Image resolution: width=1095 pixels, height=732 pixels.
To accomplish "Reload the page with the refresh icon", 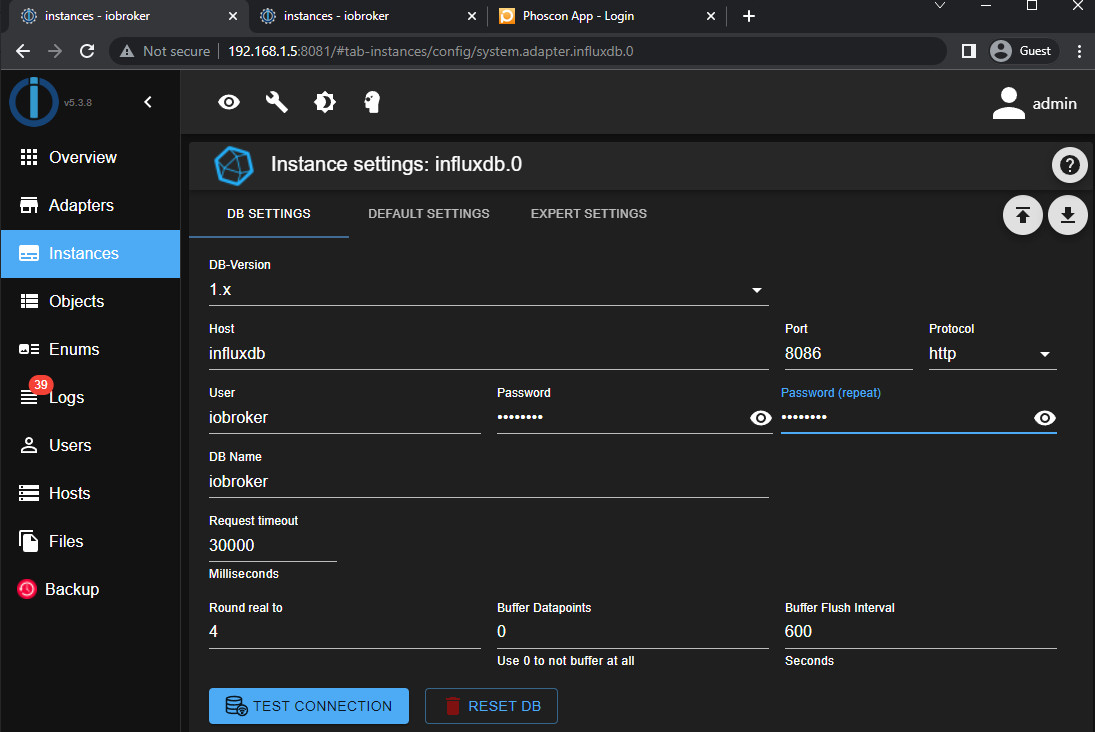I will [87, 51].
